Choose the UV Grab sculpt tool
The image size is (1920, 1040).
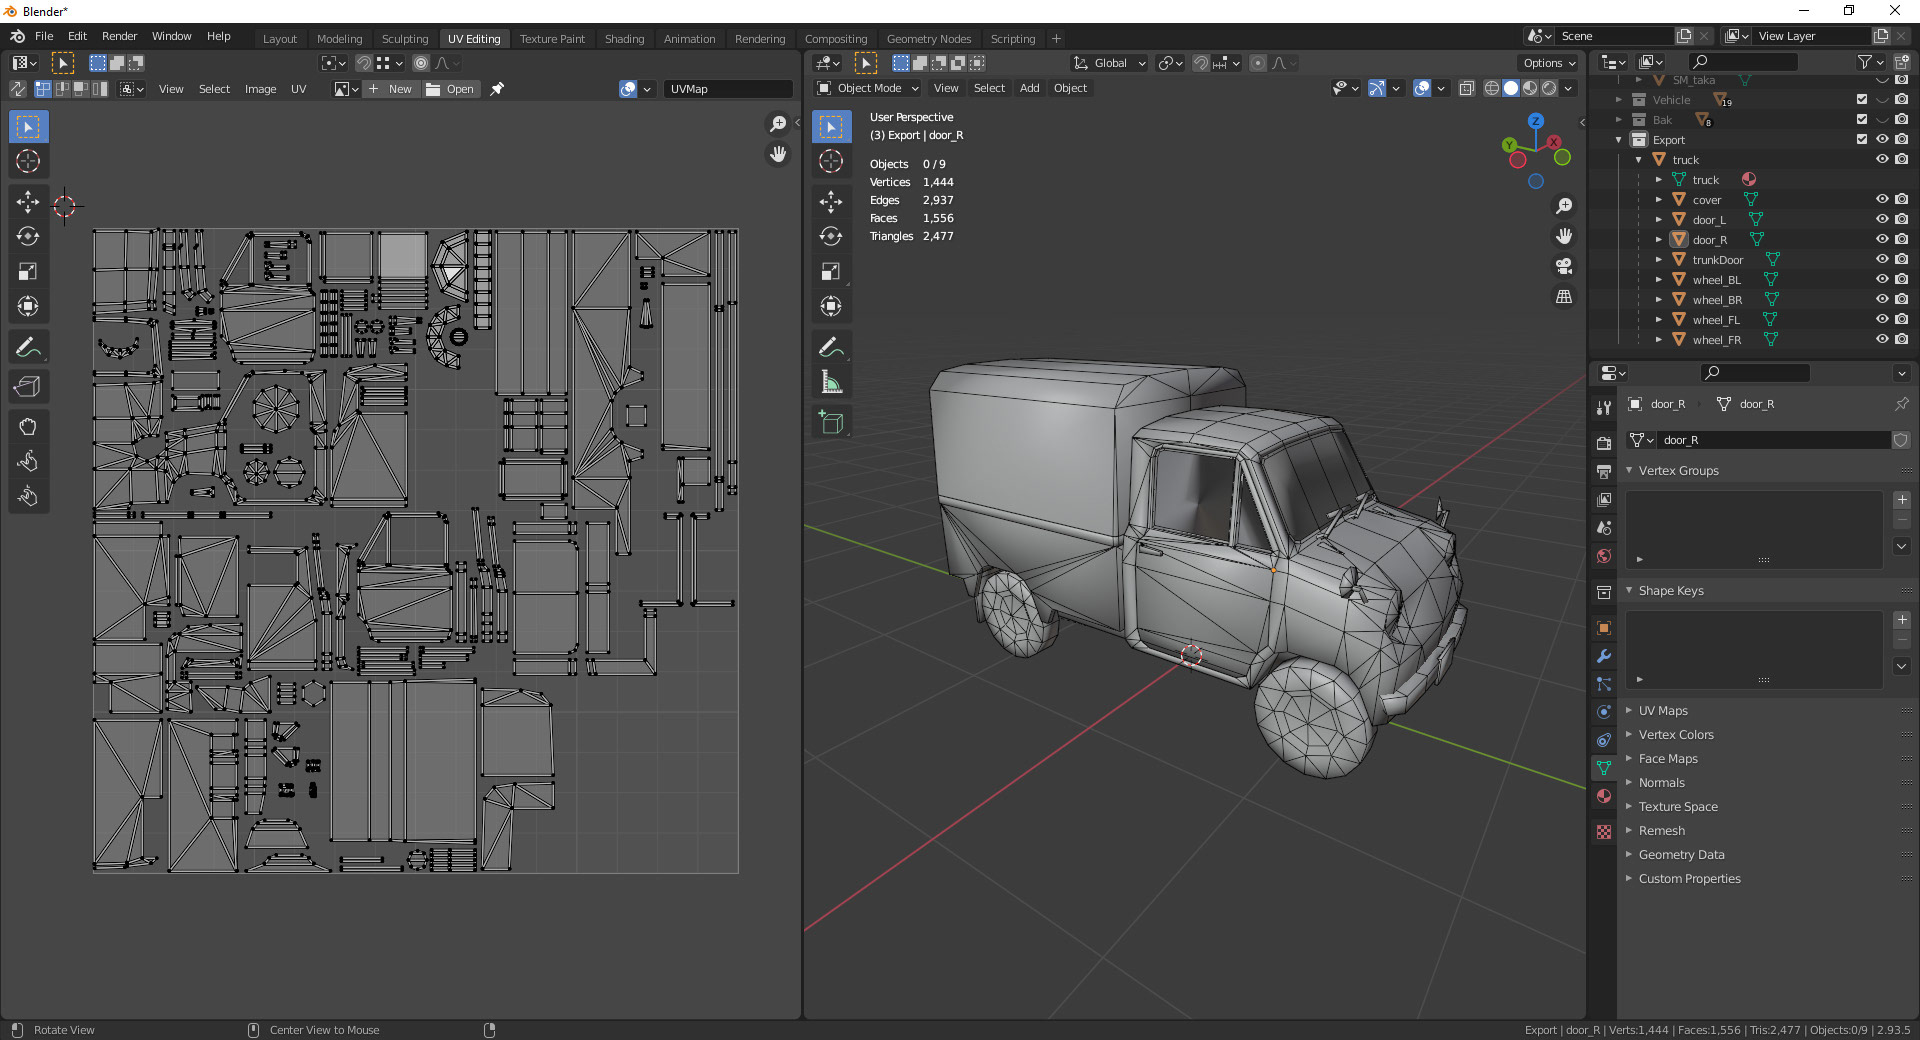[28, 427]
